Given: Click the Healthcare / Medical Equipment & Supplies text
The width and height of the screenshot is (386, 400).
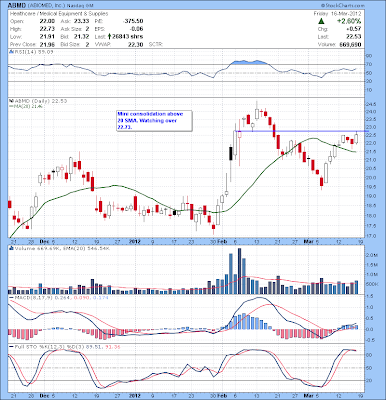Looking at the screenshot, I should tap(59, 14).
